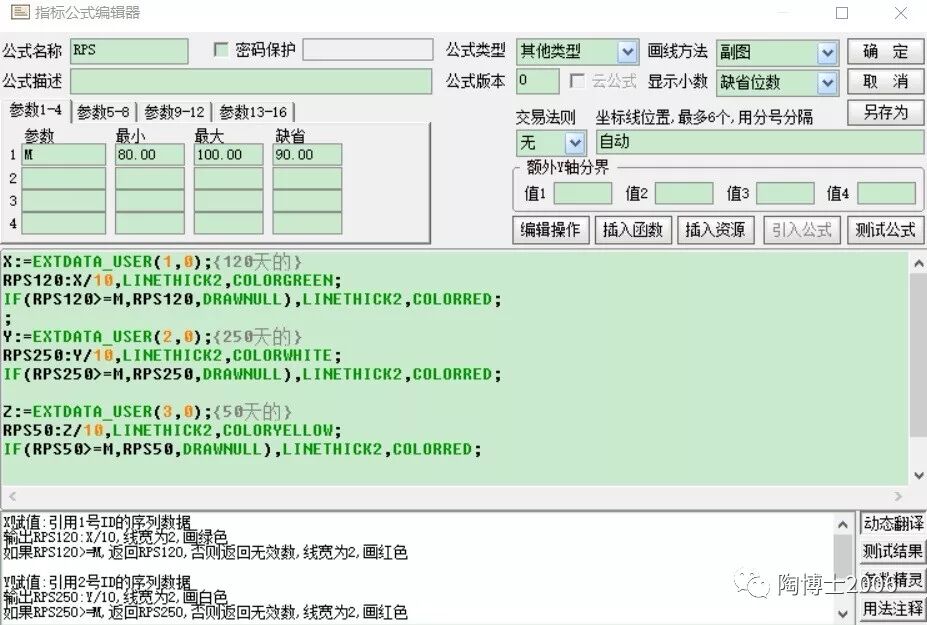The image size is (927, 625).
Task: Test the formula with 测试公式
Action: click(x=885, y=230)
